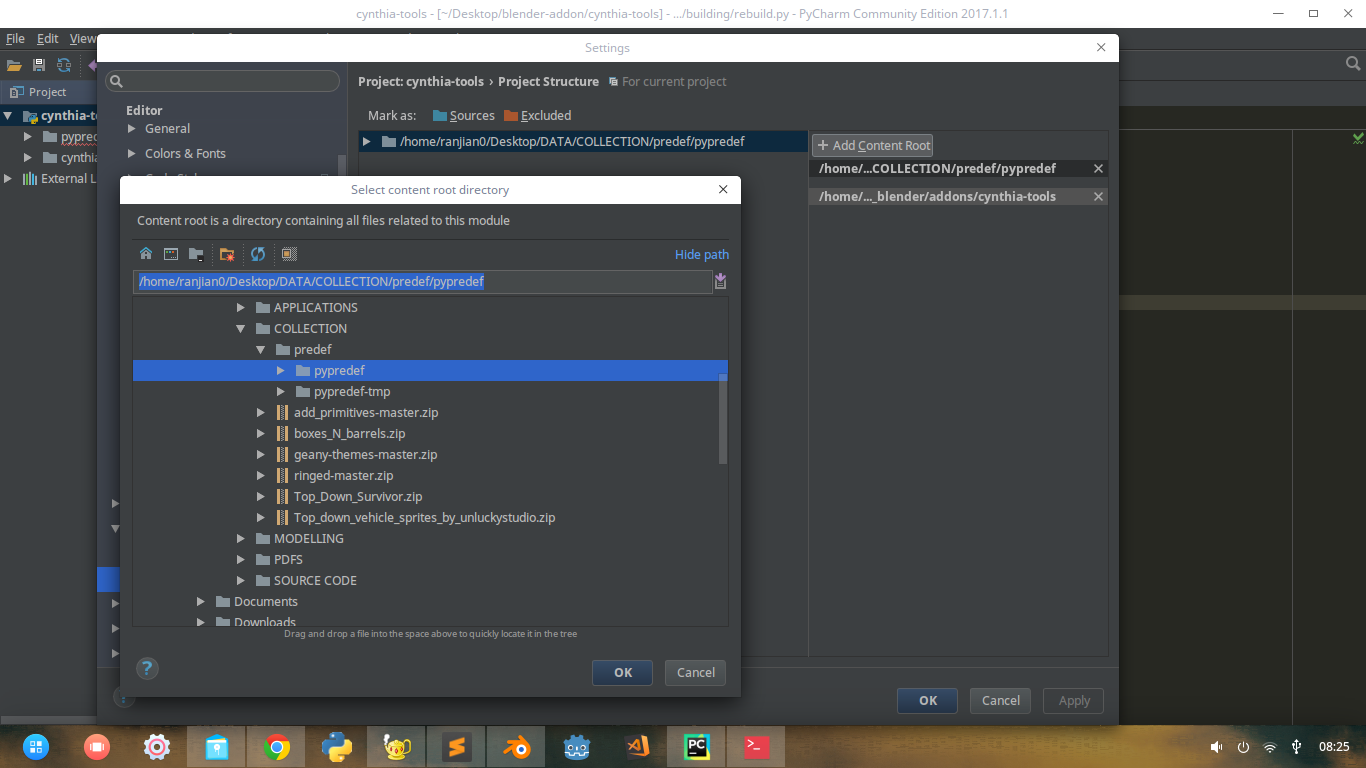Open the Edit menu
The height and width of the screenshot is (768, 1366).
pos(48,39)
